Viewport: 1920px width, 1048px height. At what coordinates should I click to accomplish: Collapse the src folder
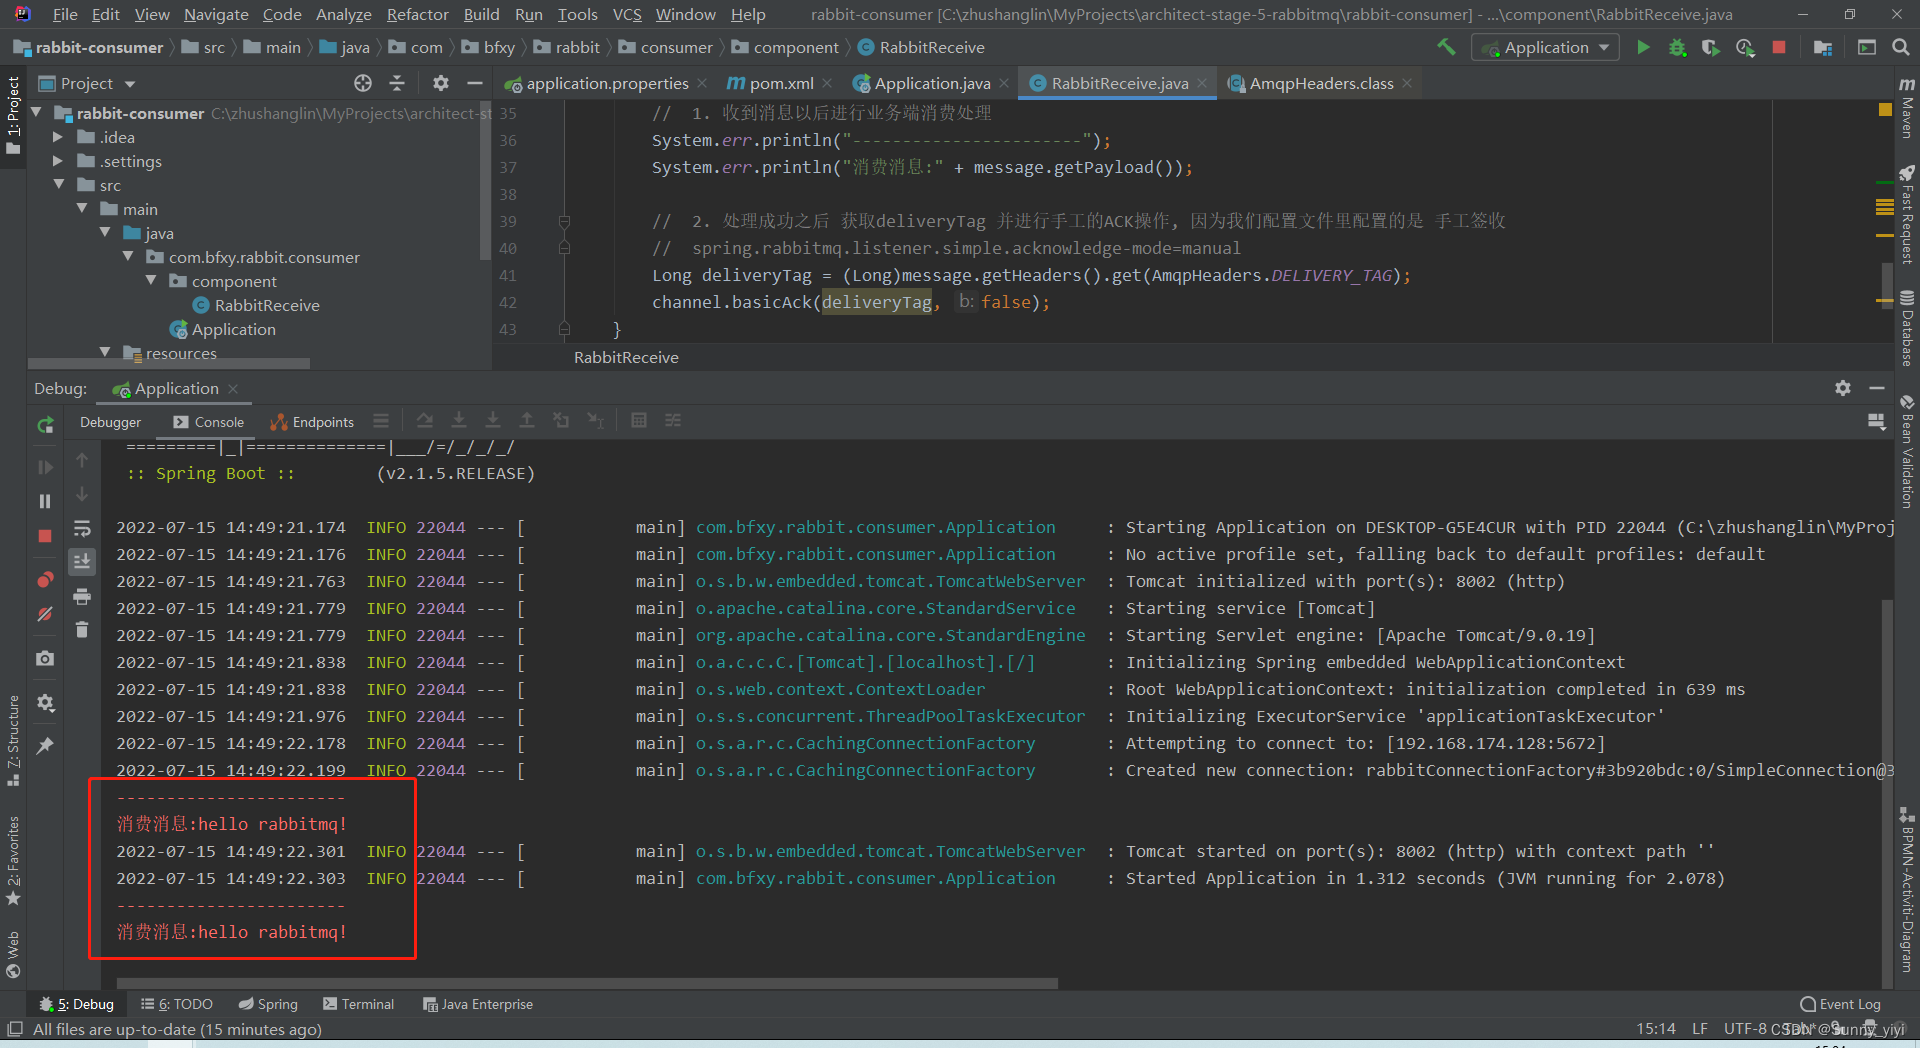(x=59, y=185)
